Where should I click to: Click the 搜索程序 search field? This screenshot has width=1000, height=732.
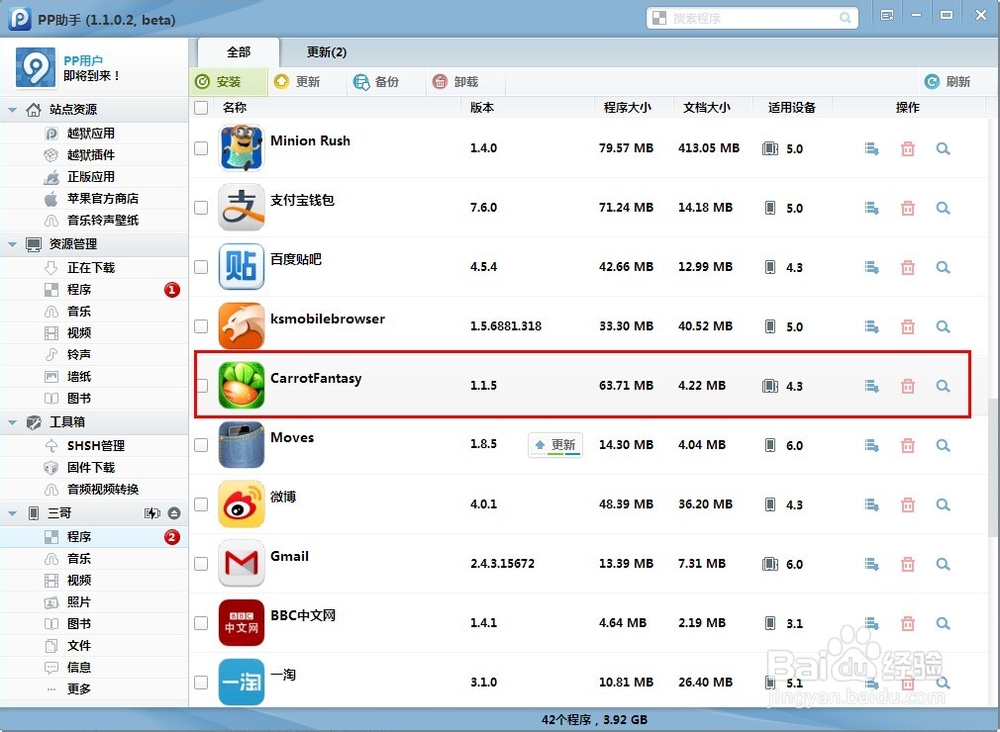[x=752, y=18]
